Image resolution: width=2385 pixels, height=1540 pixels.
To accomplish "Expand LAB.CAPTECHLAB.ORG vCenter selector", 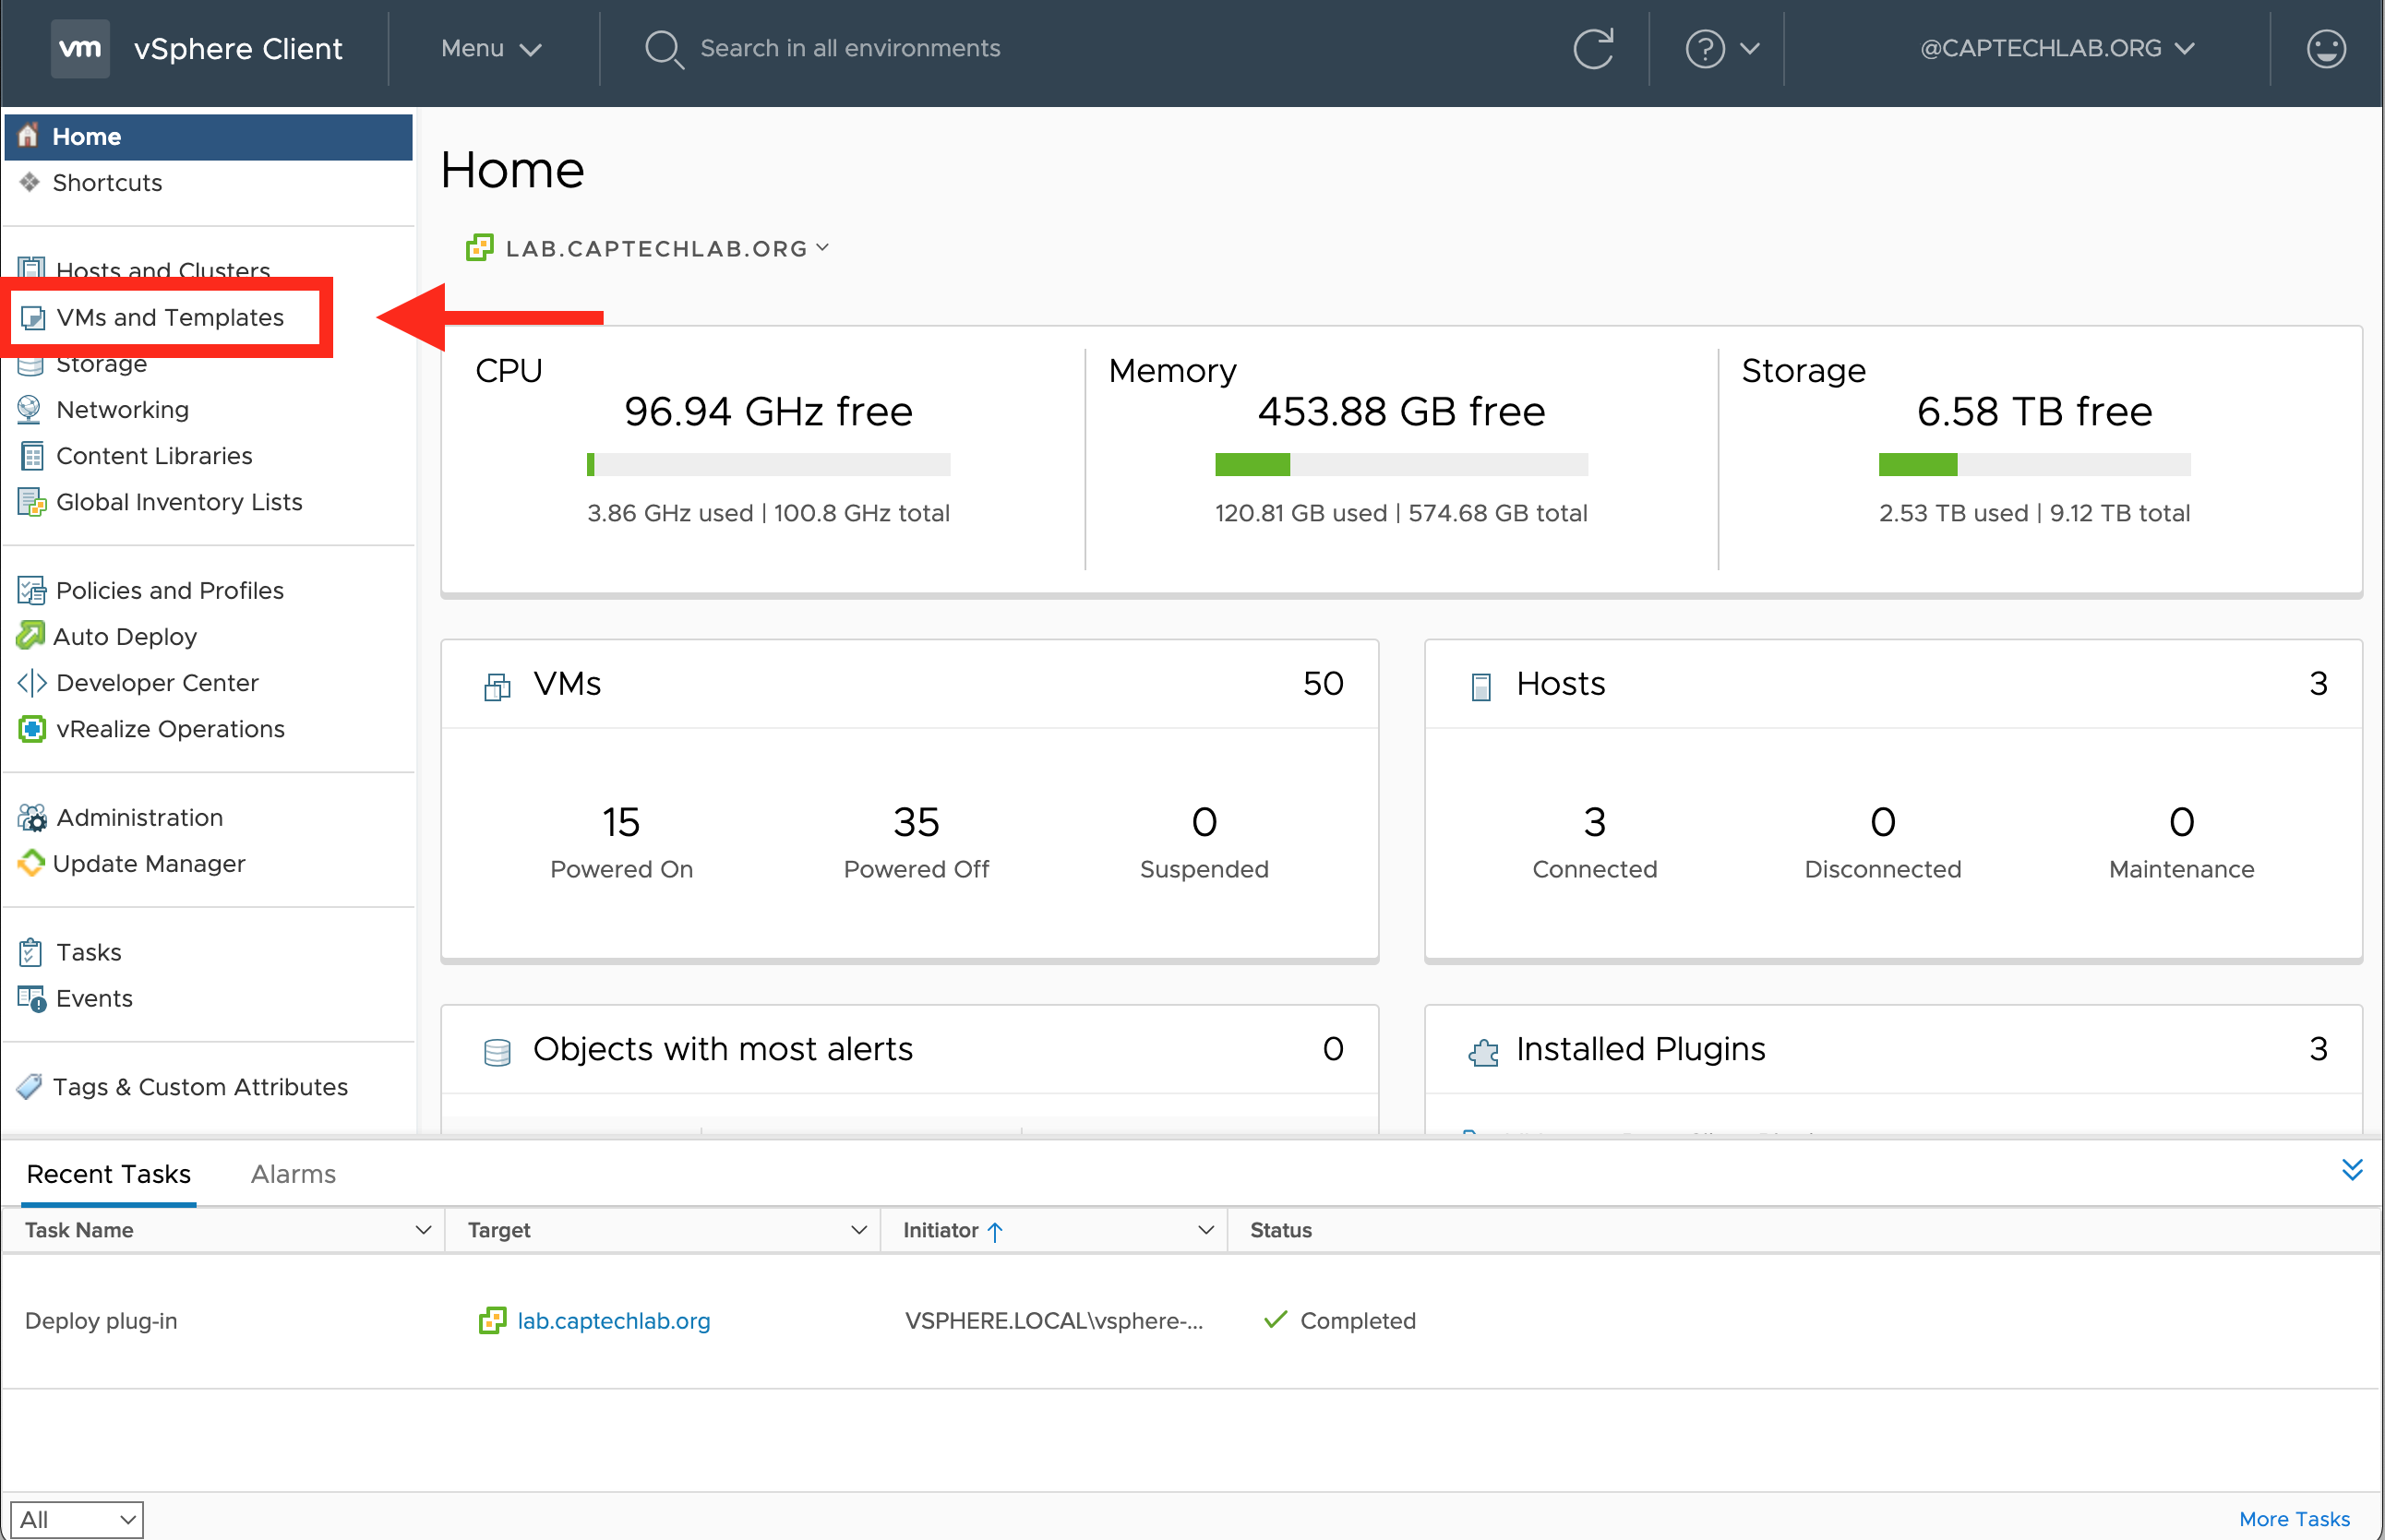I will [x=656, y=248].
